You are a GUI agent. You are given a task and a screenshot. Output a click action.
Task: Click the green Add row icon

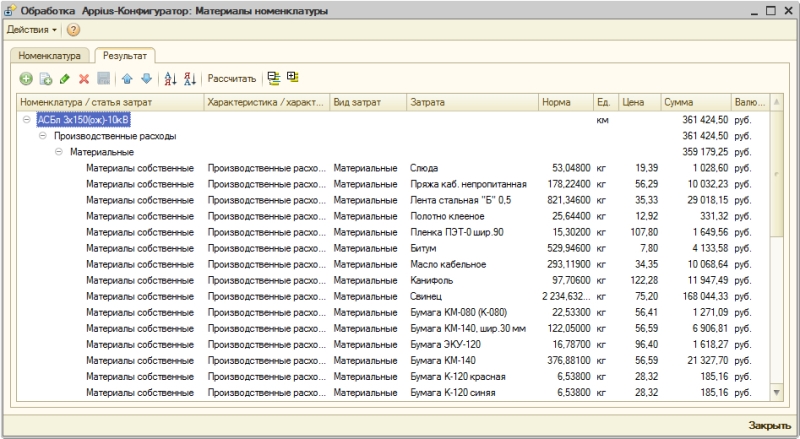point(27,78)
